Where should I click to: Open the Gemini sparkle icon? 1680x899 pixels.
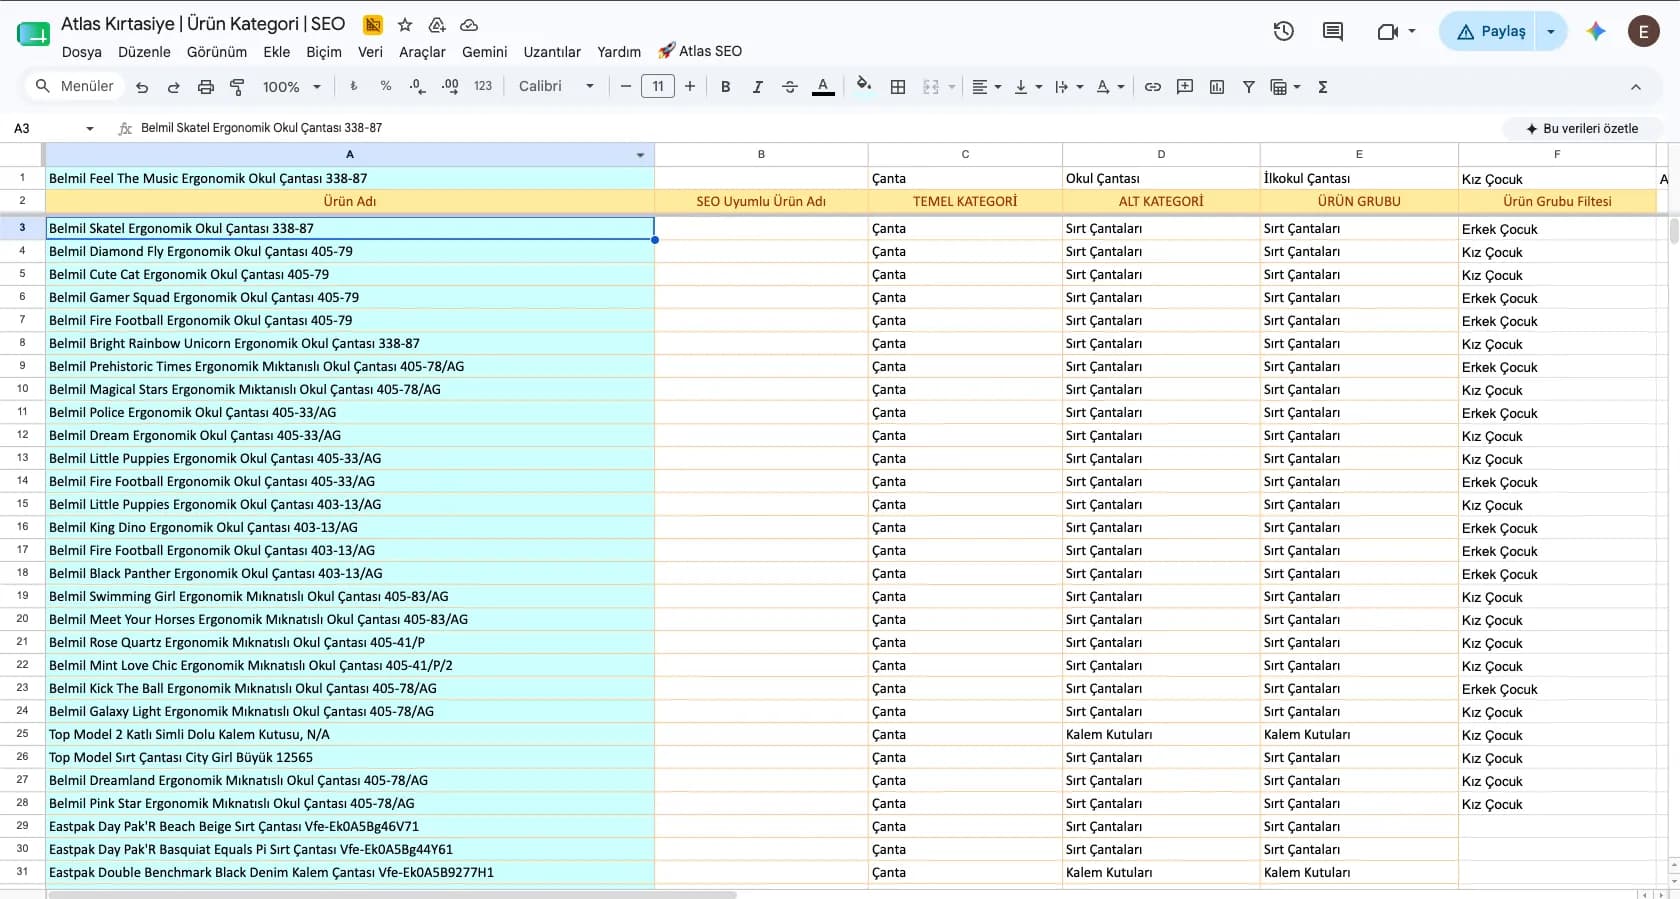[x=1596, y=32]
